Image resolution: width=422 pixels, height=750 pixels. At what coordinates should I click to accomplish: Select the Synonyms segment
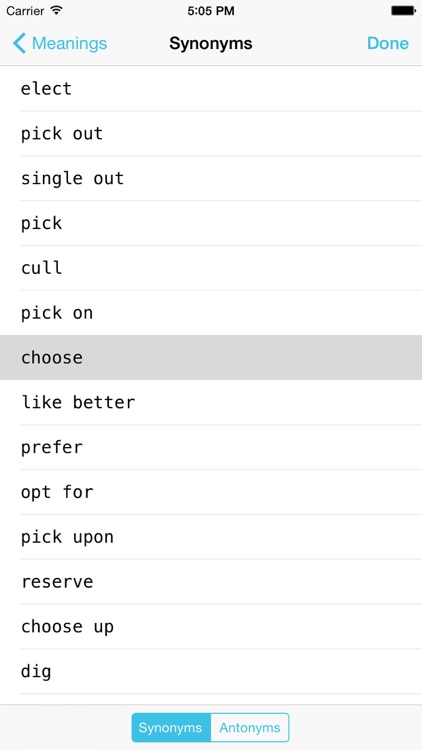[171, 728]
